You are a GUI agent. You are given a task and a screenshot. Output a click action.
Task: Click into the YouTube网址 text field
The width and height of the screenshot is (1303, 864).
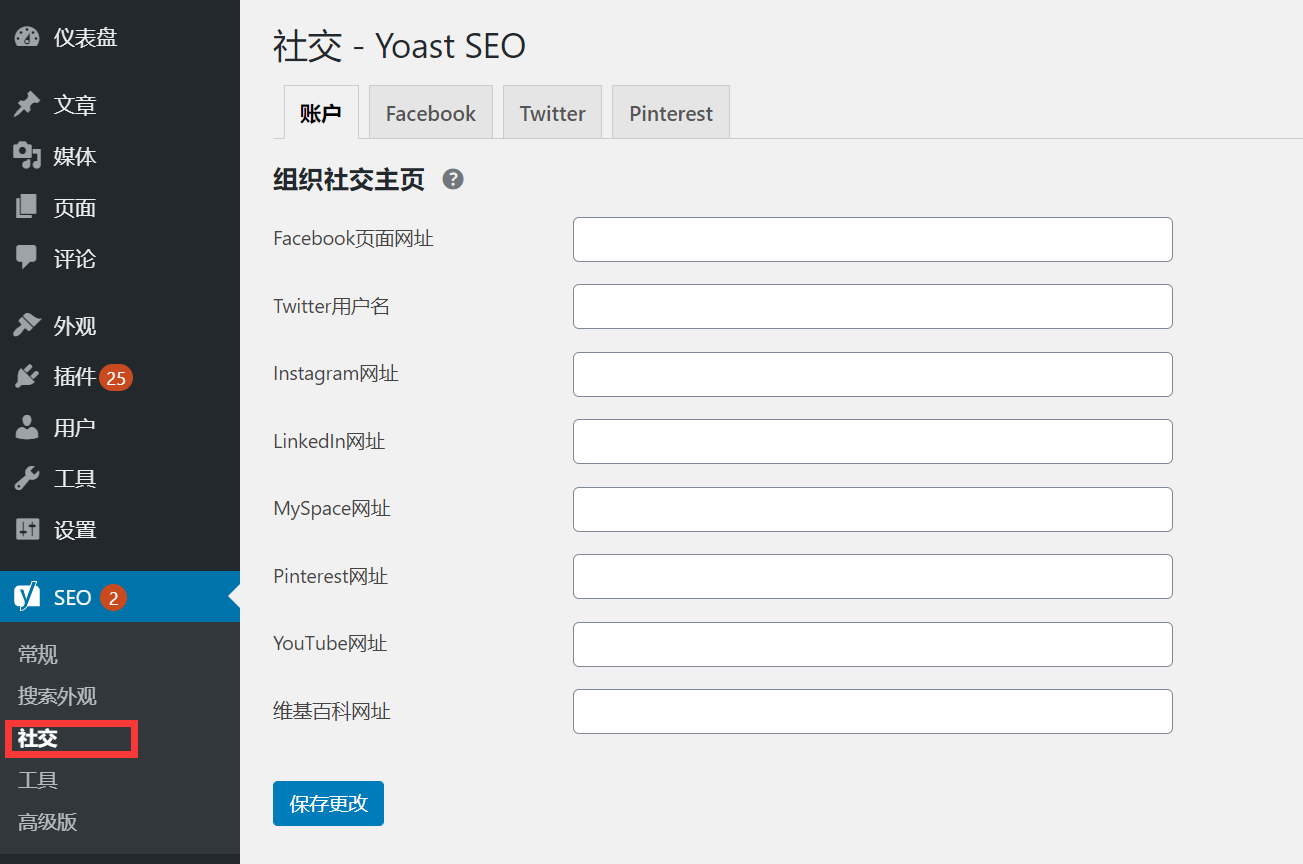872,644
